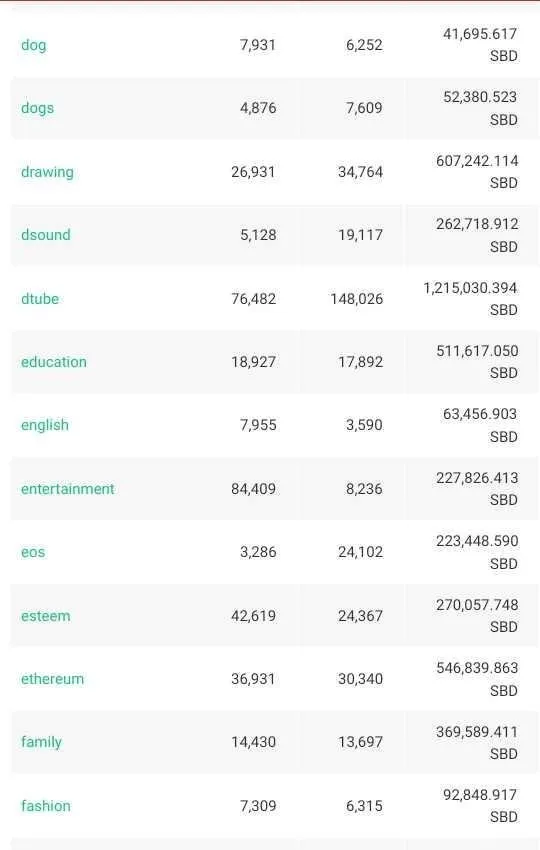
Task: Click the fashion tag link
Action: (46, 806)
